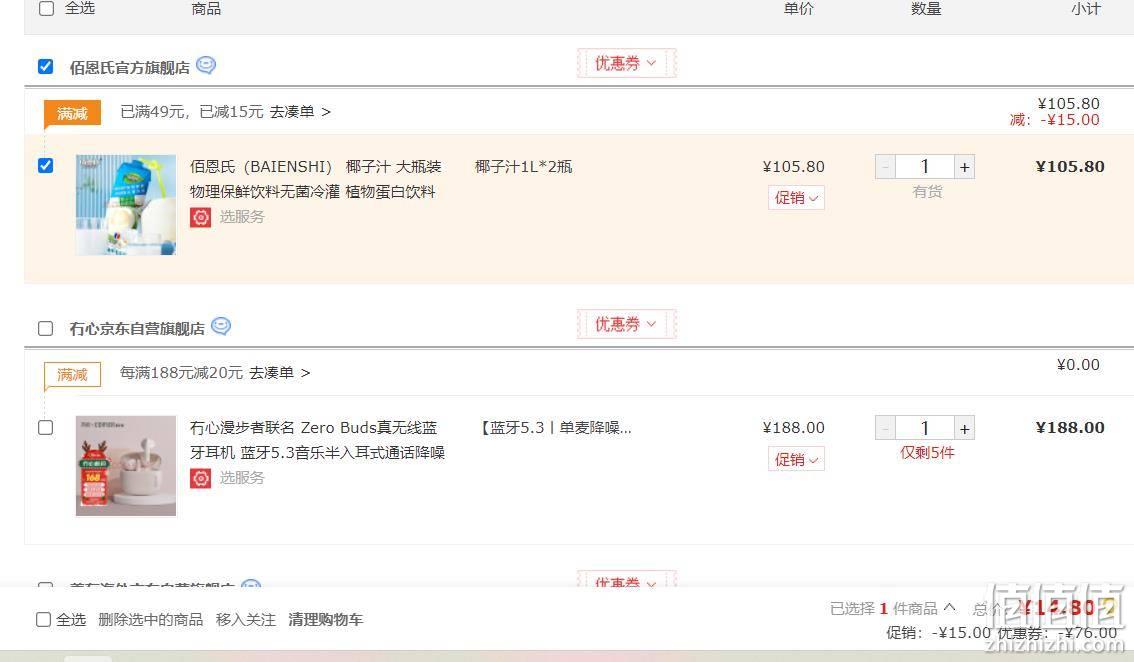1134x662 pixels.
Task: Open 促销 dropdown under ¥105.80 price
Action: tap(796, 198)
